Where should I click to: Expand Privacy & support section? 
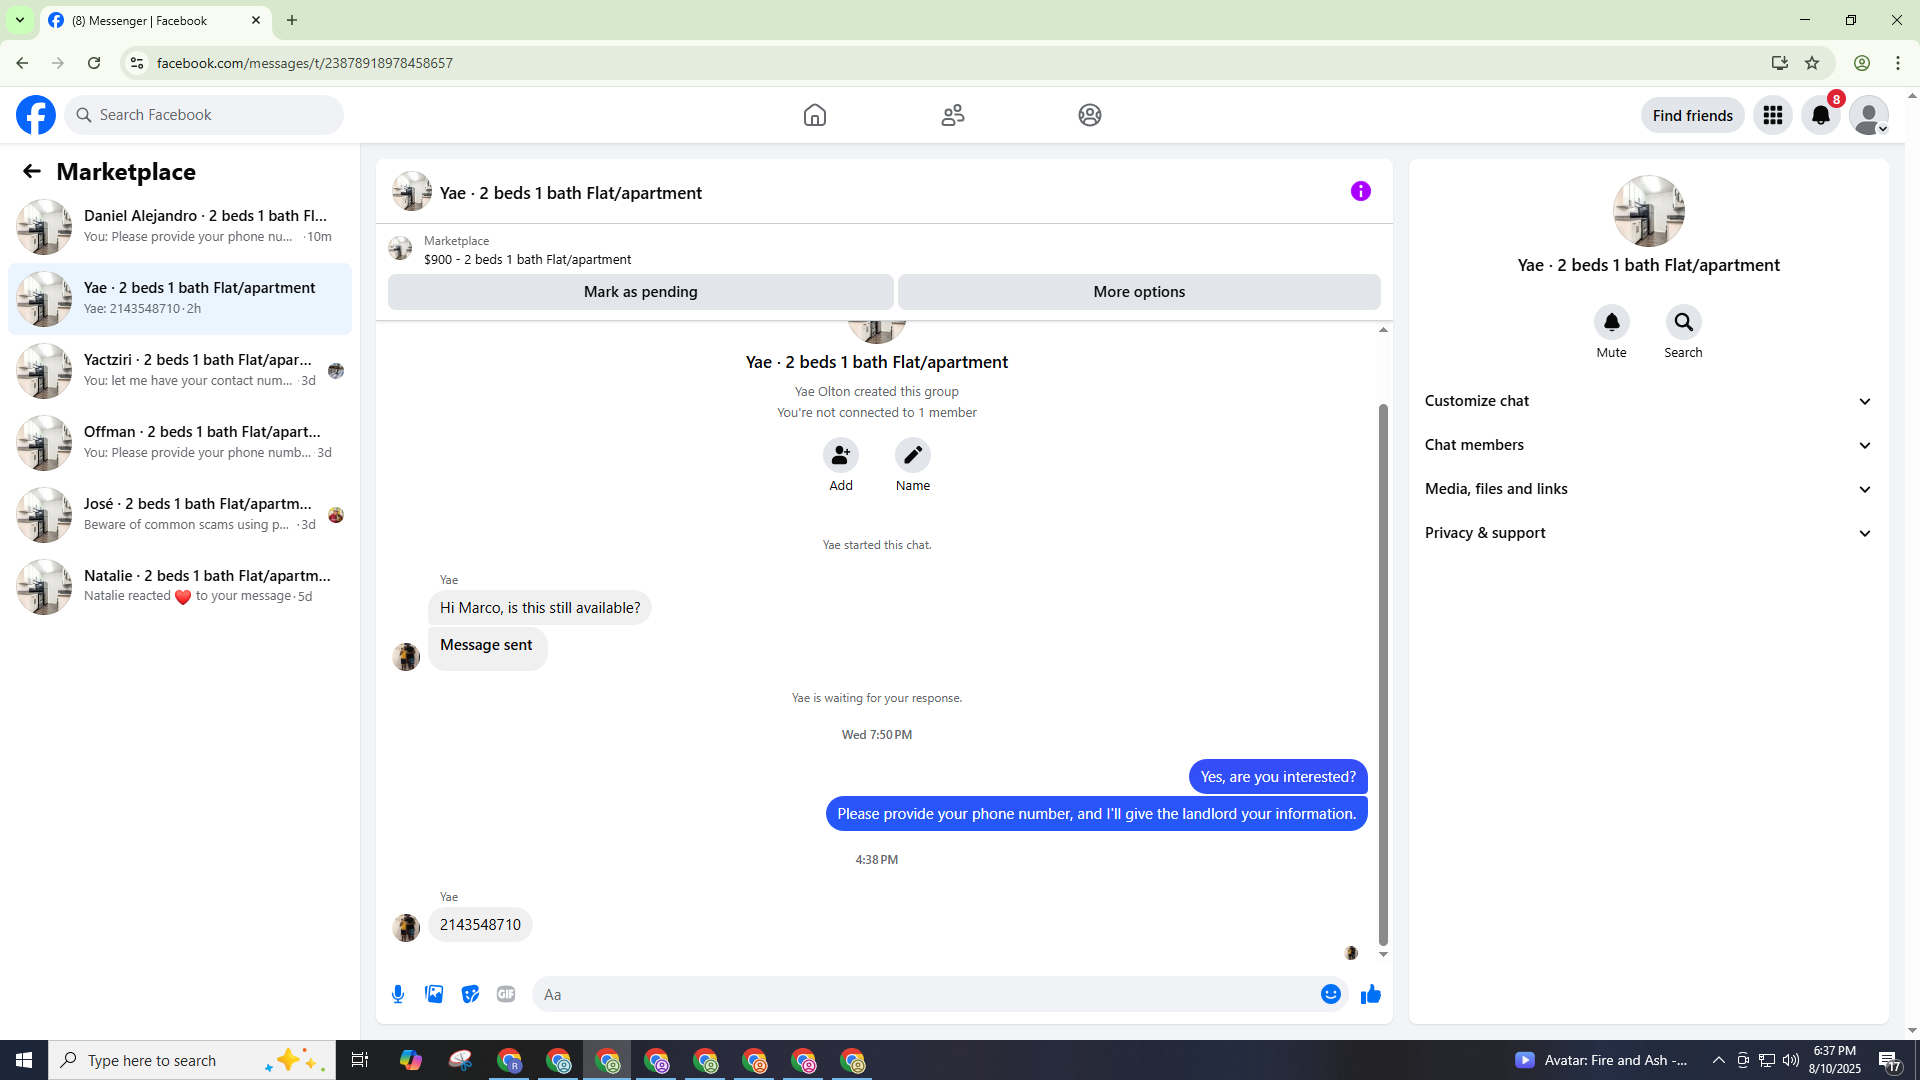tap(1647, 533)
